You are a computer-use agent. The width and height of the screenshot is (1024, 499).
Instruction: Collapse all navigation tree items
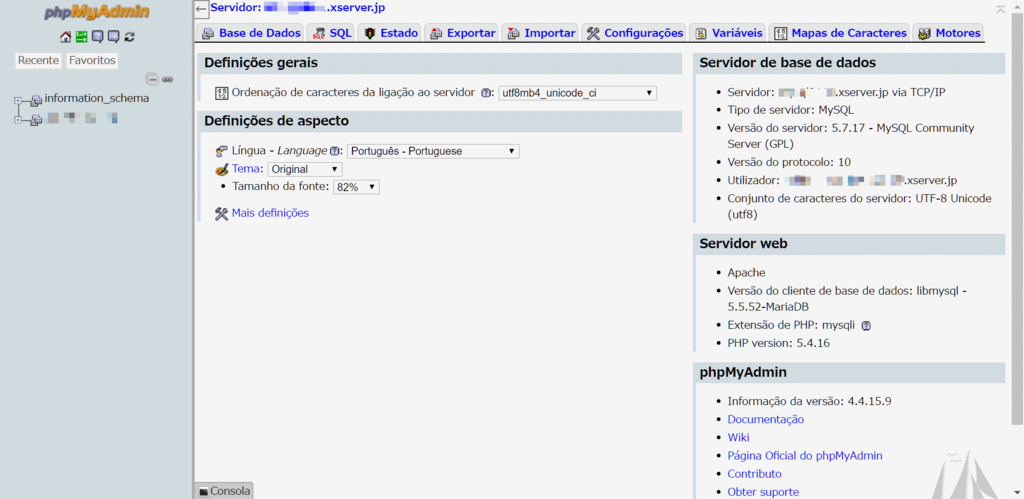152,79
